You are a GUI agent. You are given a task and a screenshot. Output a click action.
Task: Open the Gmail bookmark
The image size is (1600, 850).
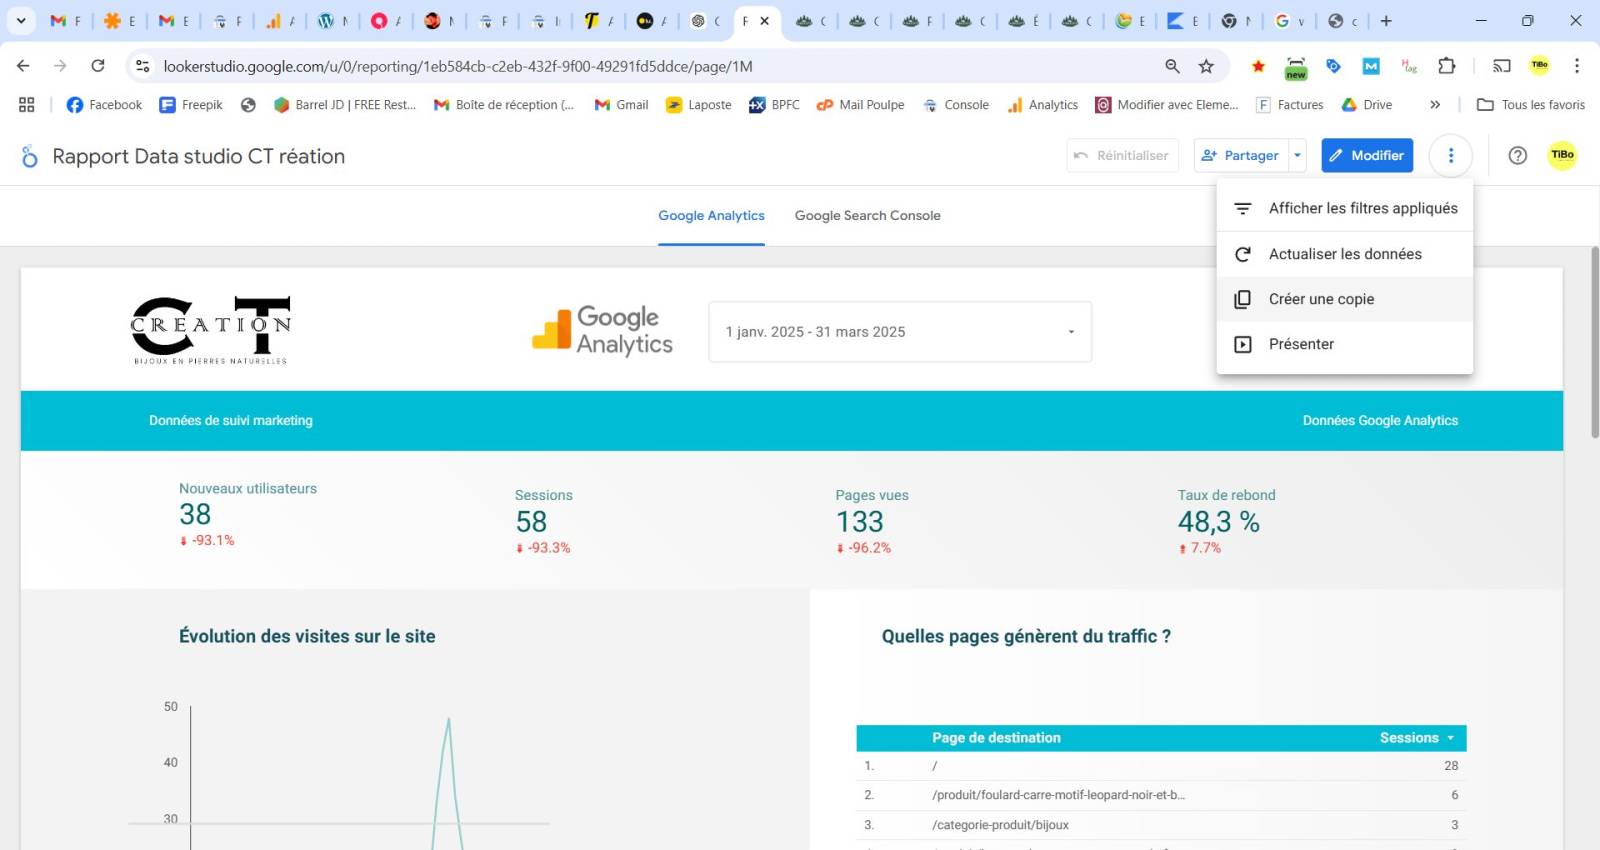pyautogui.click(x=621, y=105)
